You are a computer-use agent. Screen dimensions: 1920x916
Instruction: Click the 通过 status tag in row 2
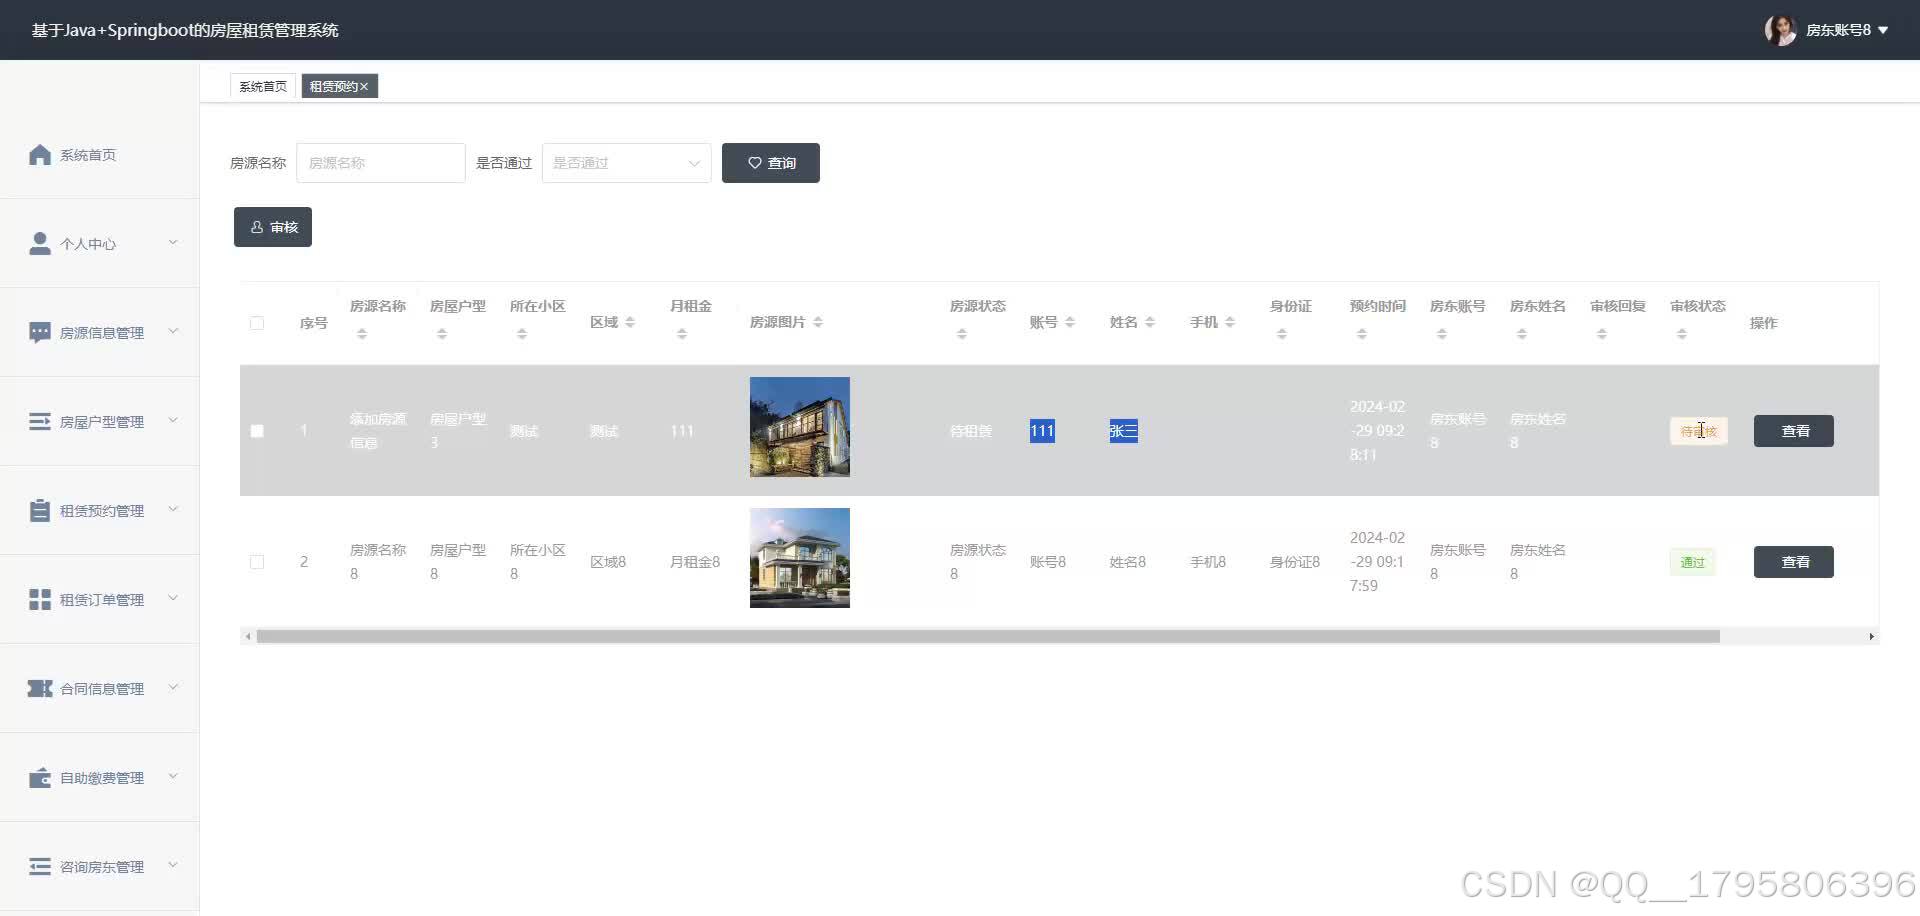[1692, 562]
